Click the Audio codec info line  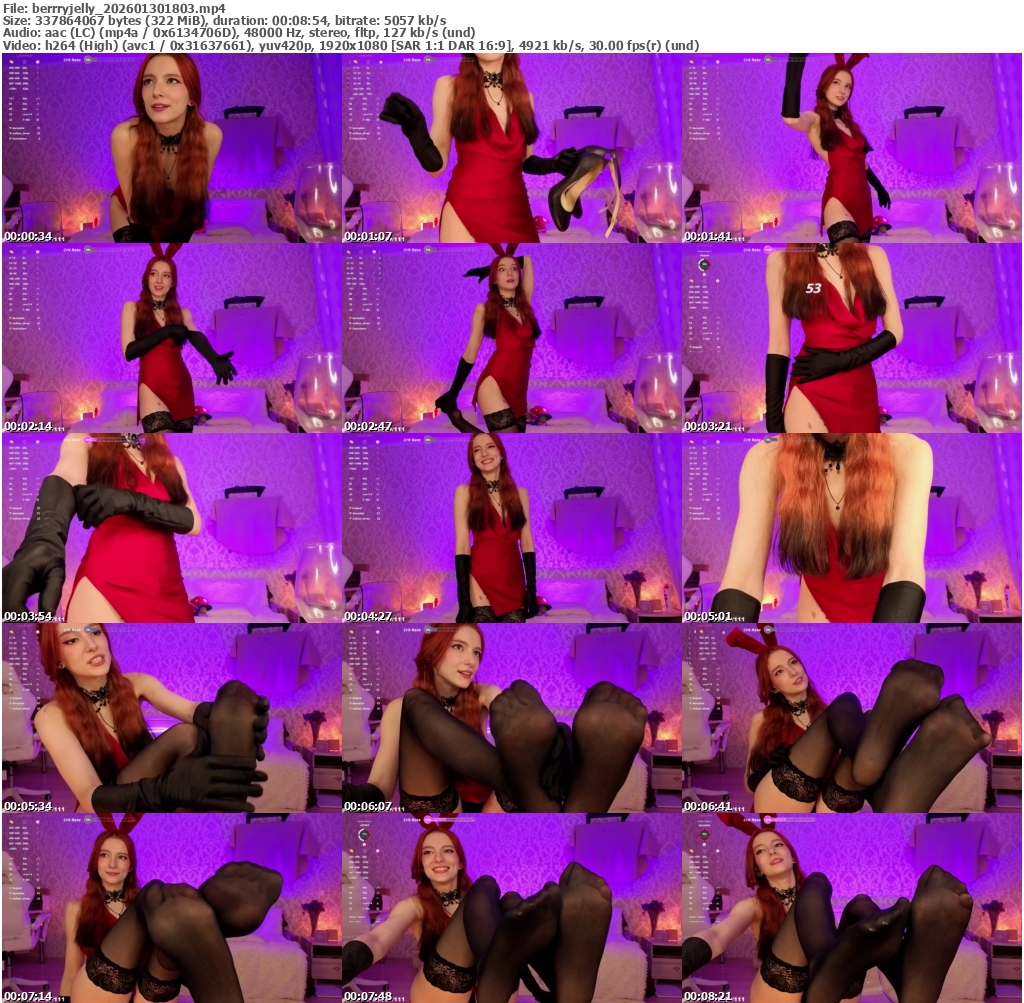(238, 32)
